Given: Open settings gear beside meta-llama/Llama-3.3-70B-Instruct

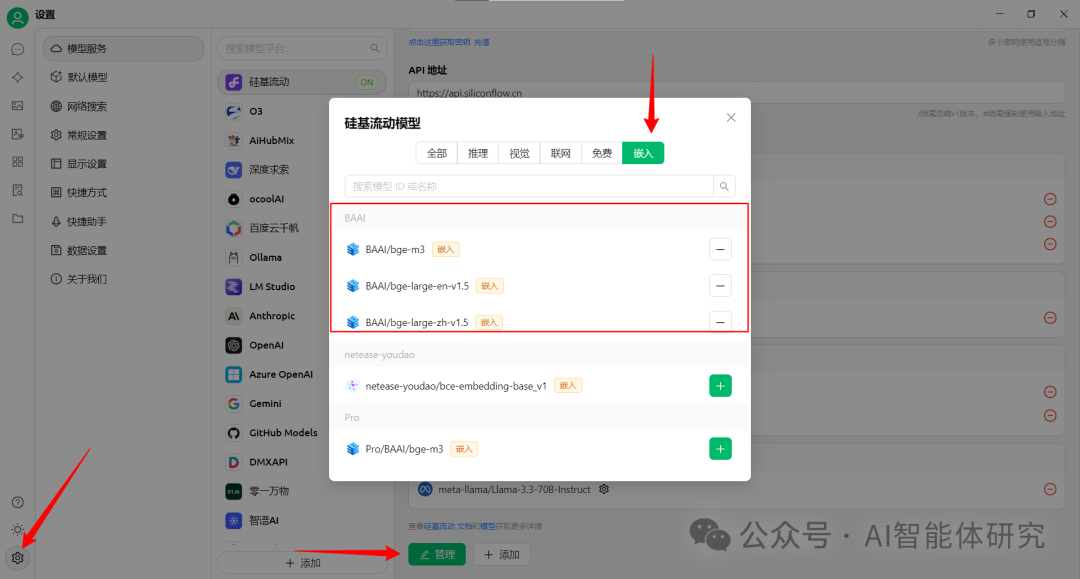Looking at the screenshot, I should [604, 489].
